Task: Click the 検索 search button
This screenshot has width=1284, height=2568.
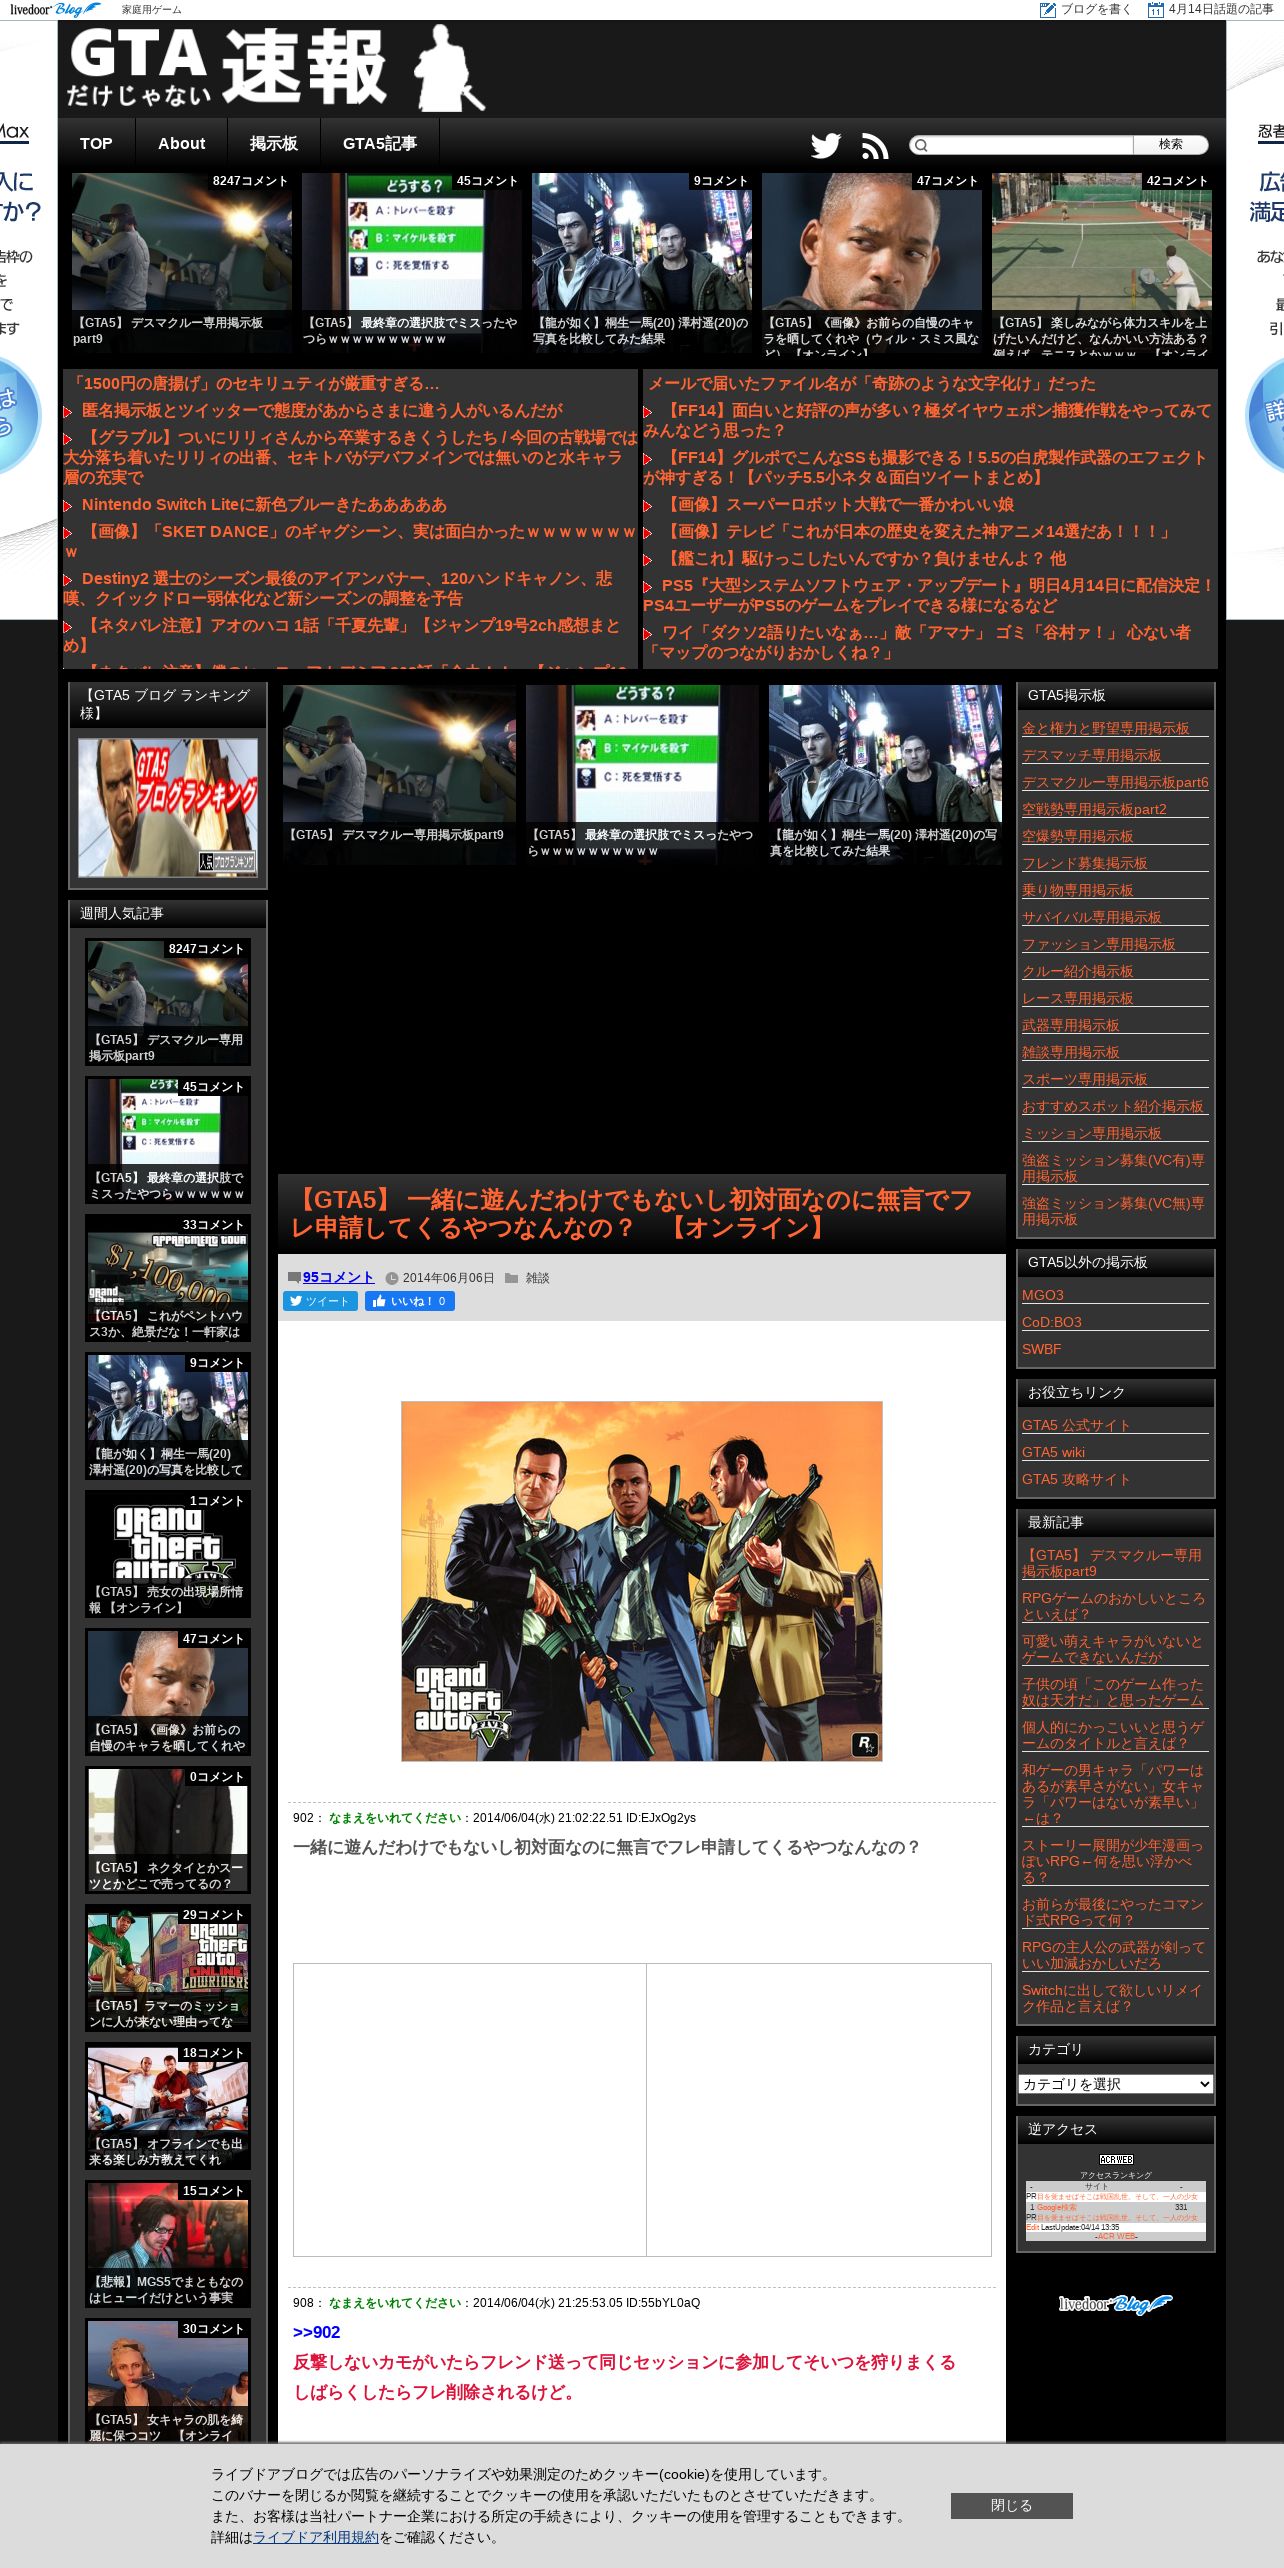Action: point(1171,145)
